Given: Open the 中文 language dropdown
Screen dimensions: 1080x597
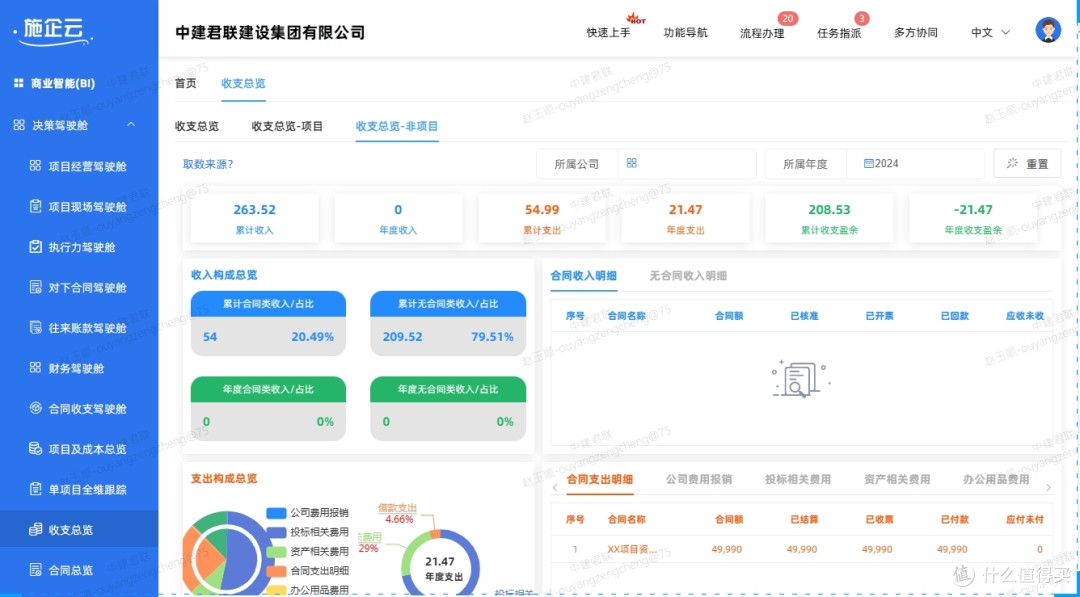Looking at the screenshot, I should [990, 32].
